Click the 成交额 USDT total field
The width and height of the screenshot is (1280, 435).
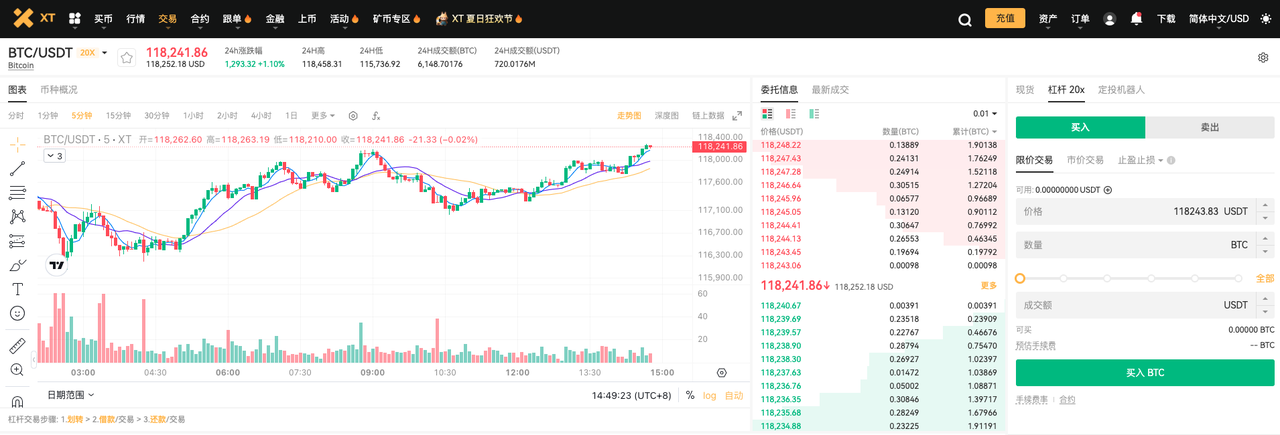(1145, 305)
